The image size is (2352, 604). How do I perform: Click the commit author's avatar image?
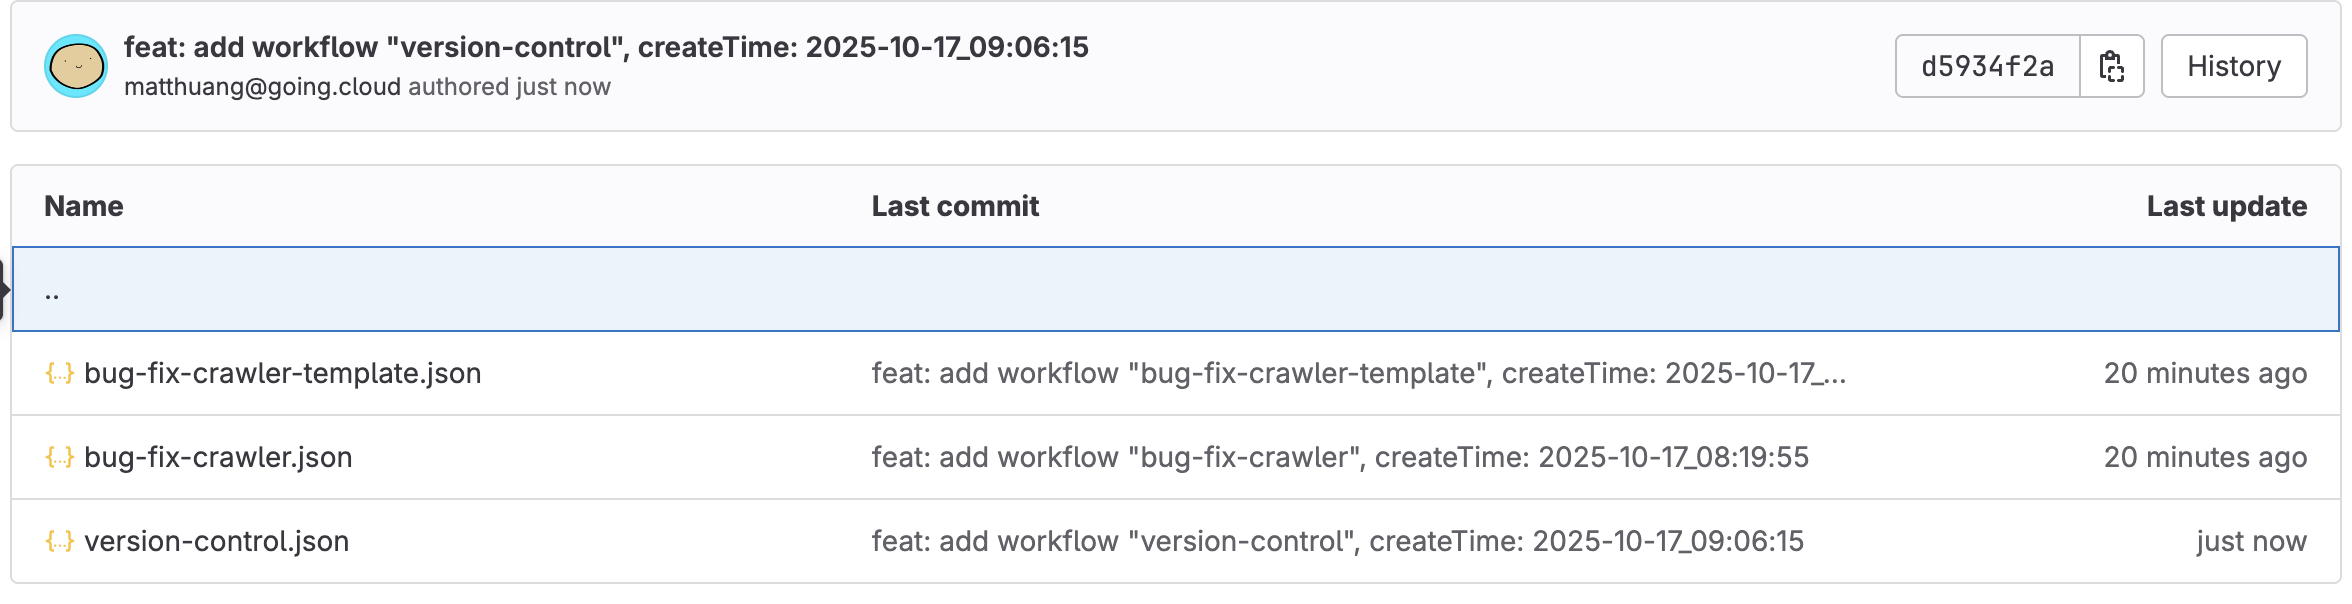(x=76, y=66)
